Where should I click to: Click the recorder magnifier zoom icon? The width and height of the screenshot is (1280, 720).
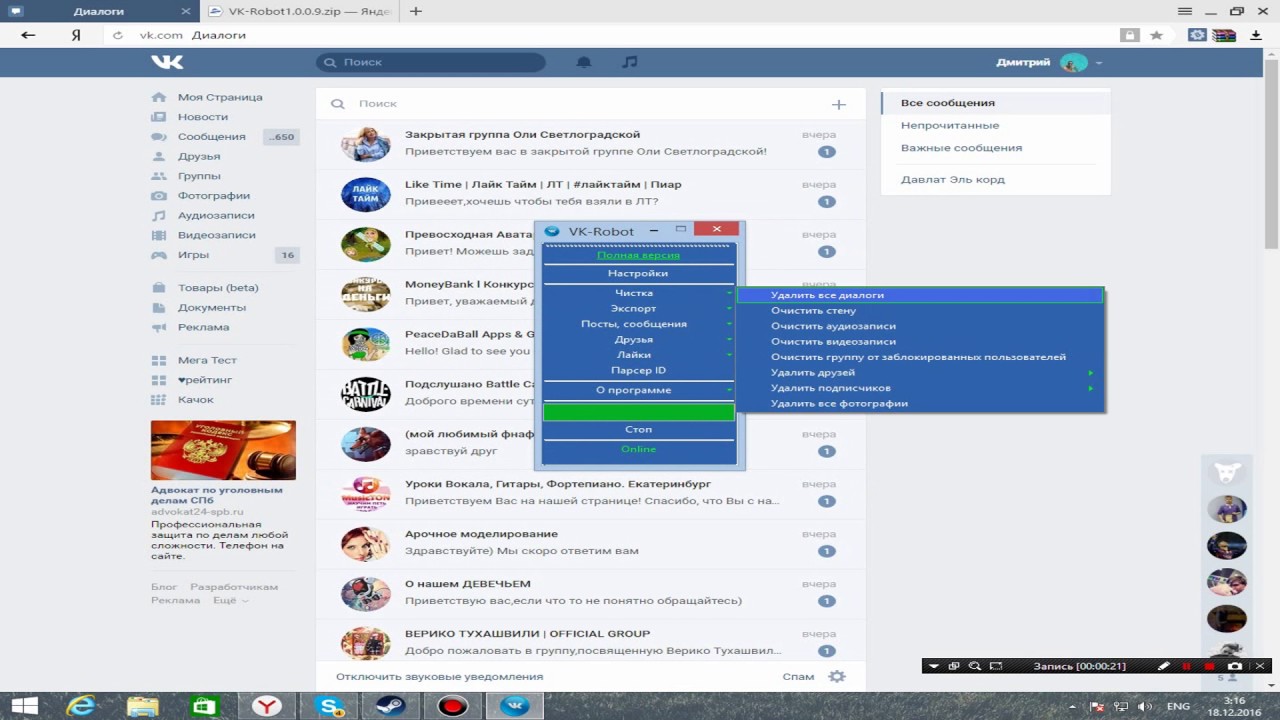[974, 666]
